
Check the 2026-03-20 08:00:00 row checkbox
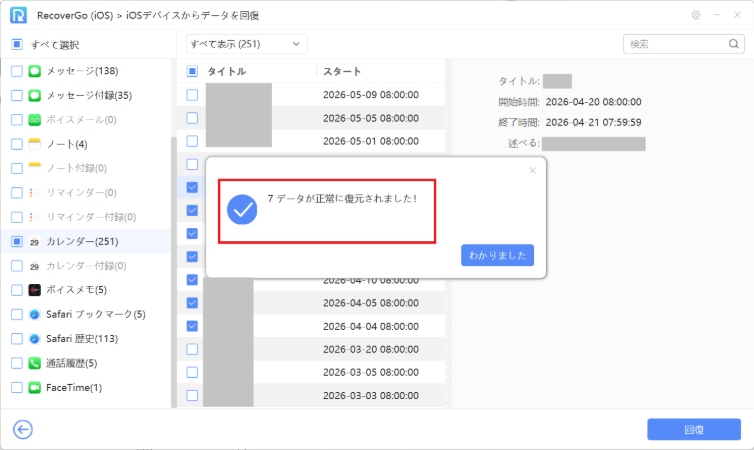tap(192, 349)
